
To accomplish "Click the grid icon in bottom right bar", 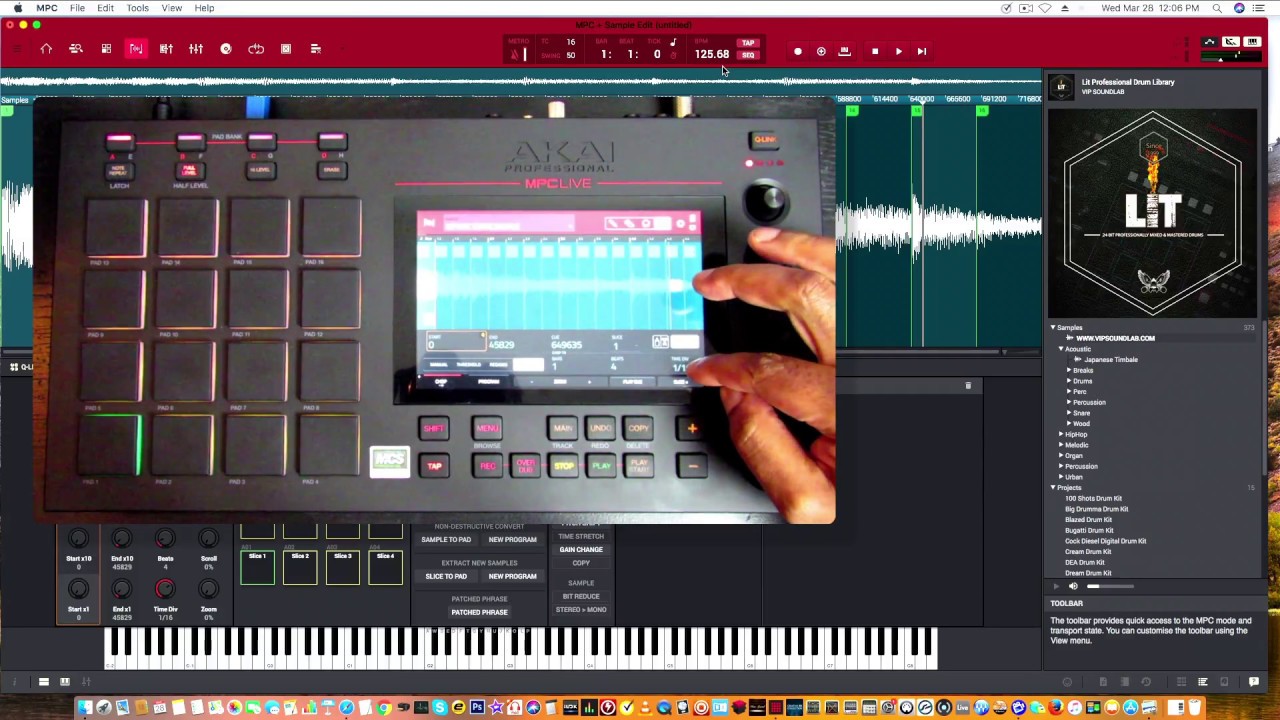I will 1181,682.
